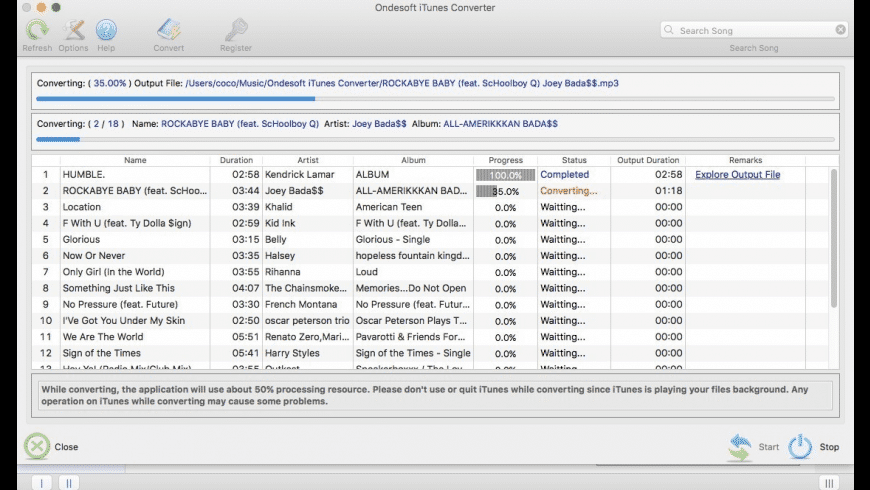870x490 pixels.
Task: Open the Help icon
Action: (x=106, y=30)
